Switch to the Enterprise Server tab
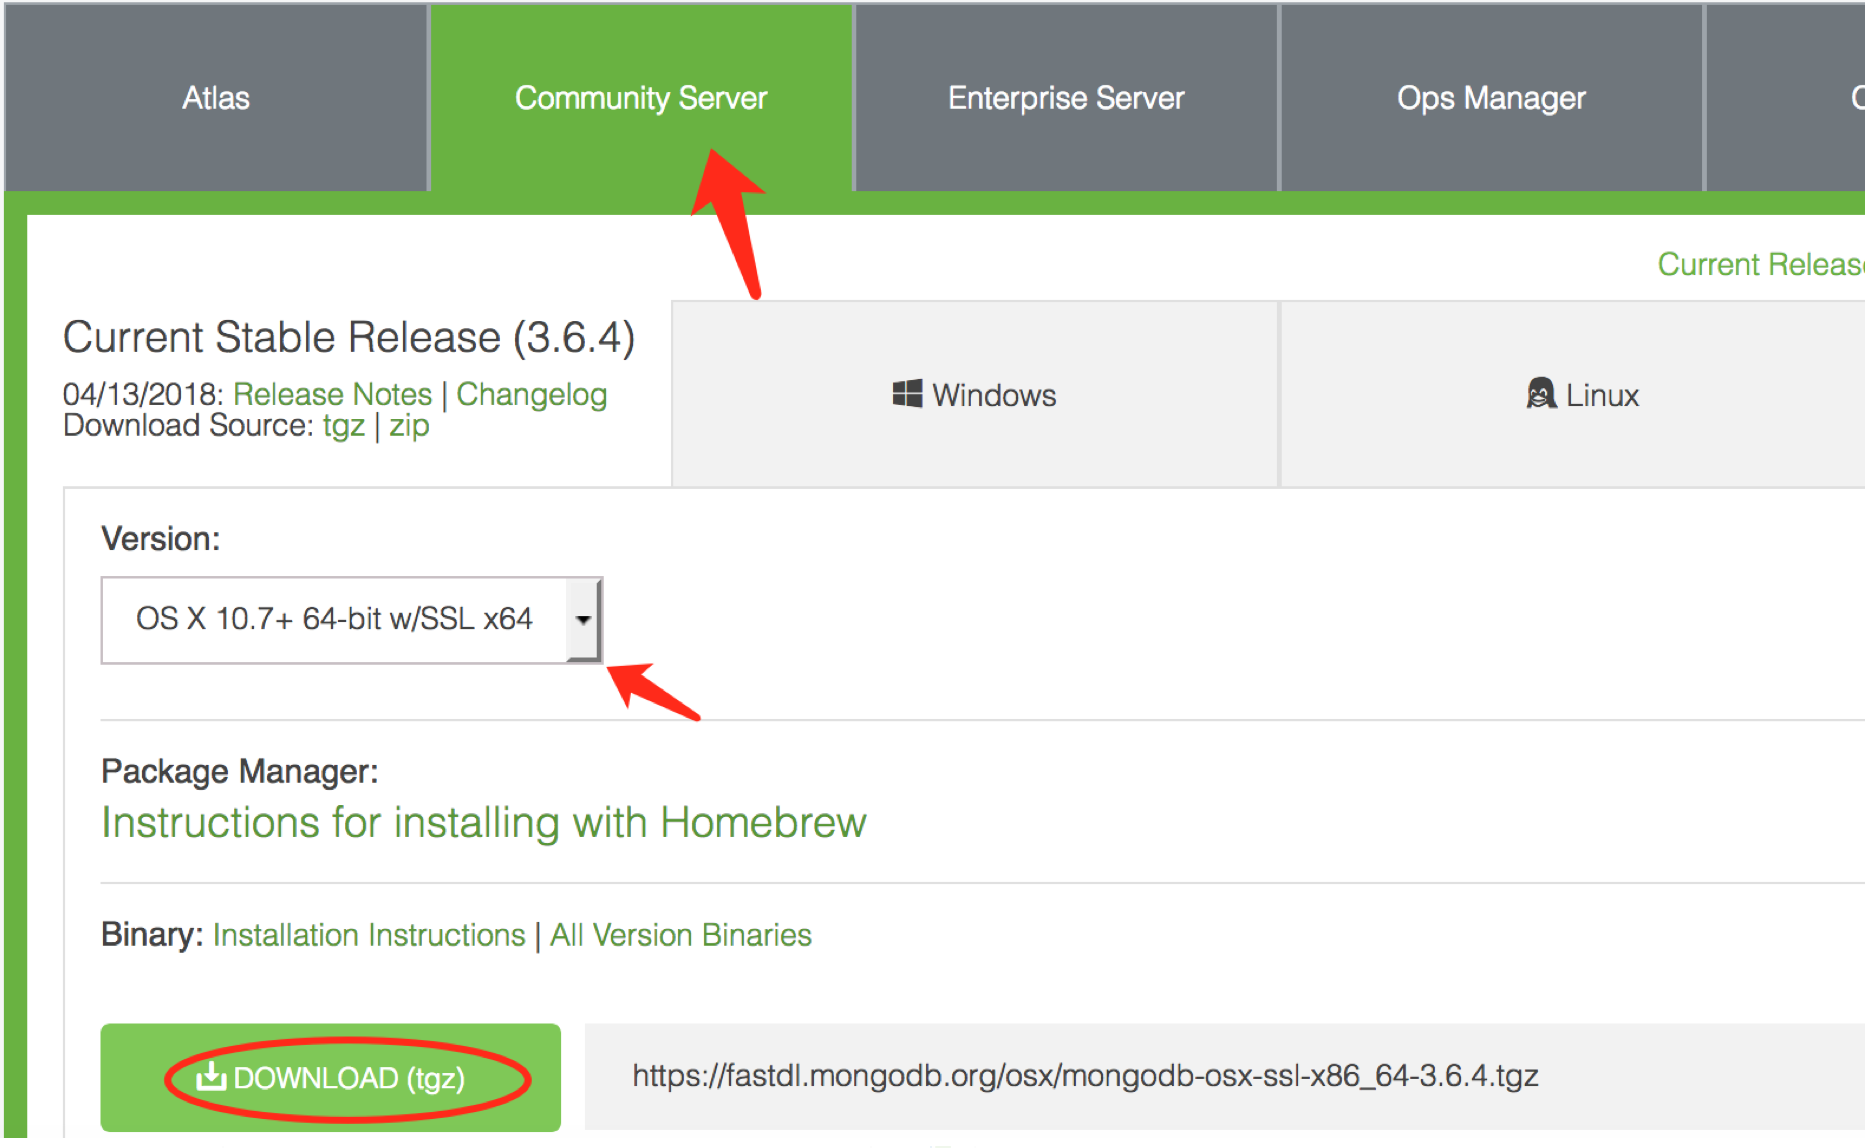The width and height of the screenshot is (1868, 1148). (x=1066, y=98)
